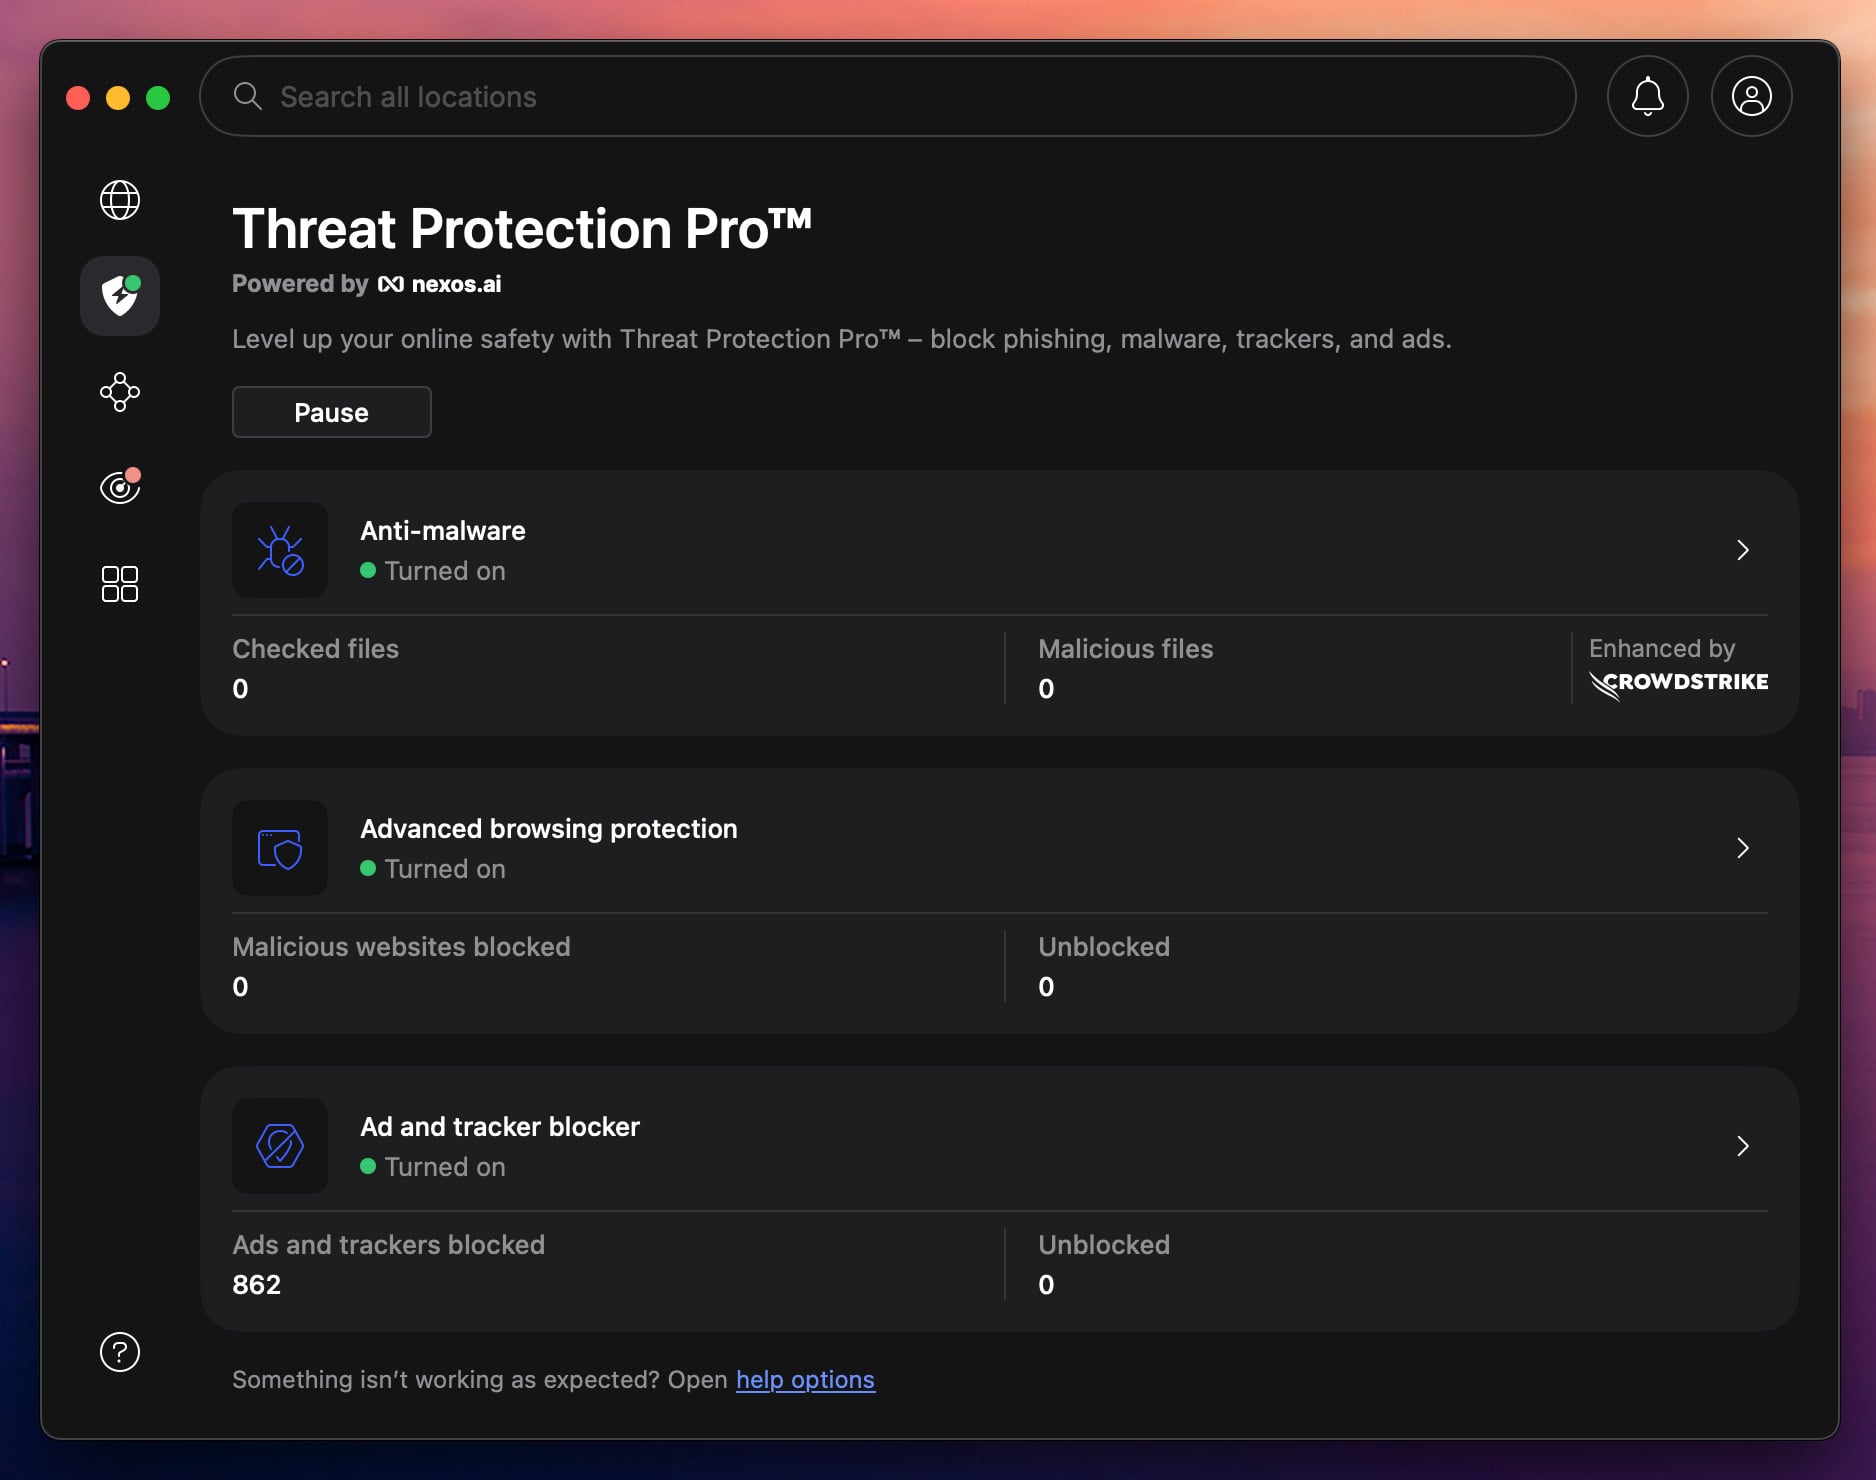Click the Checked files label
The height and width of the screenshot is (1480, 1876).
point(315,649)
